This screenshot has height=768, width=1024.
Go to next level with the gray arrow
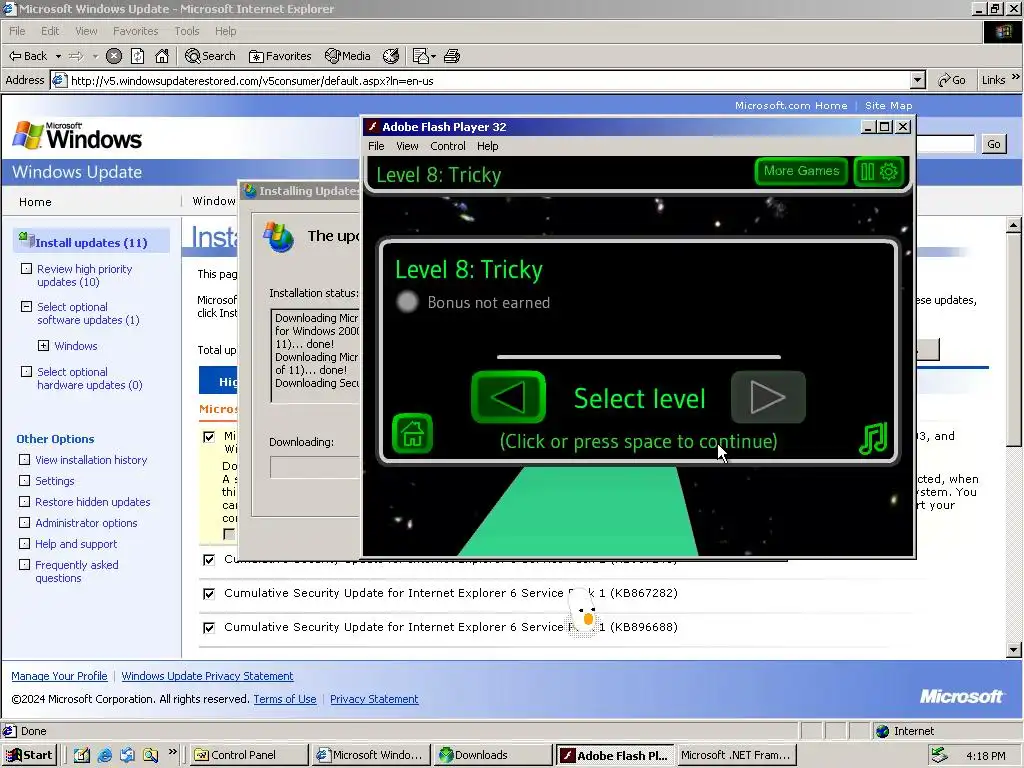click(x=768, y=397)
